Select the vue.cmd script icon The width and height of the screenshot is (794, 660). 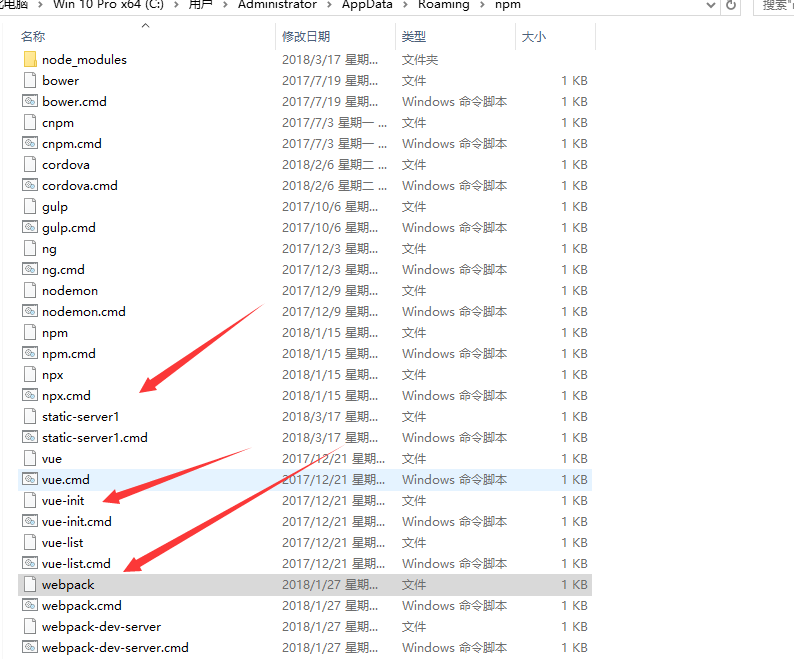point(30,480)
